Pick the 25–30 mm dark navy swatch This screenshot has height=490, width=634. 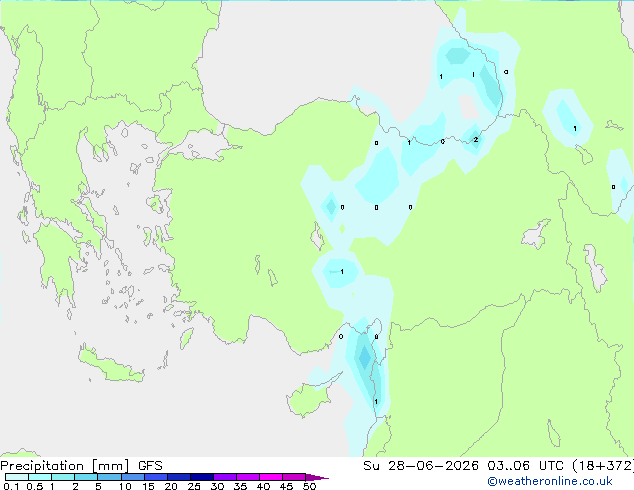point(202,477)
